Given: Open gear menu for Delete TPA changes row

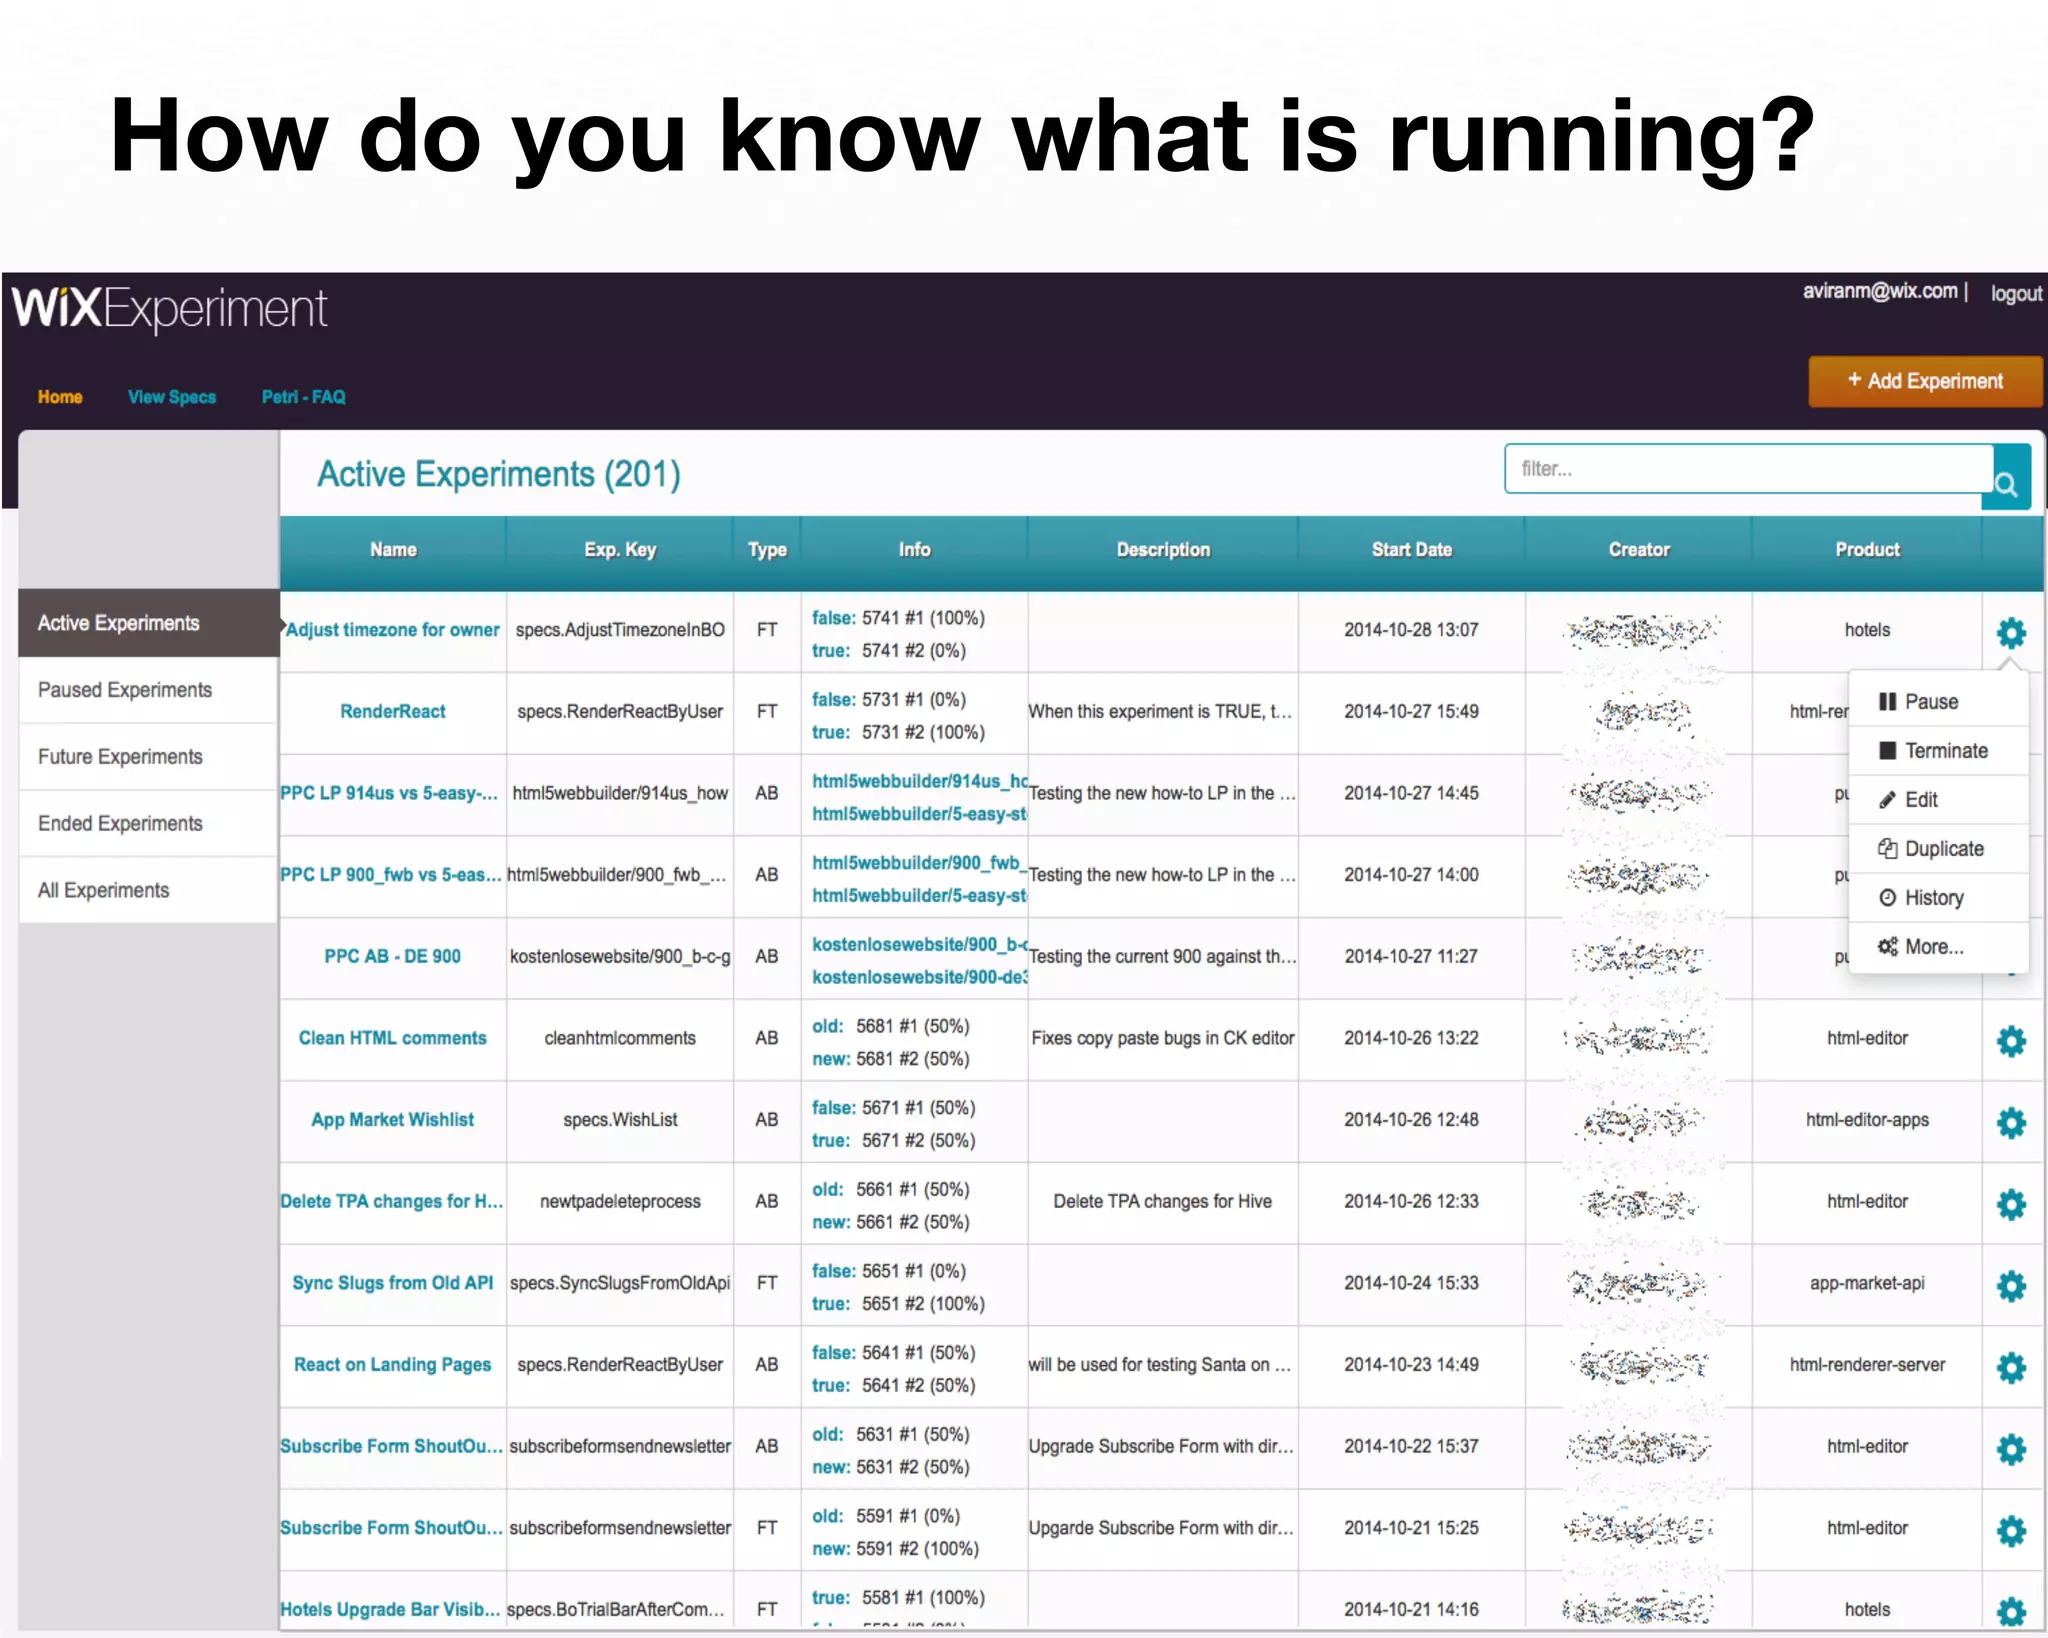Looking at the screenshot, I should (x=2011, y=1204).
